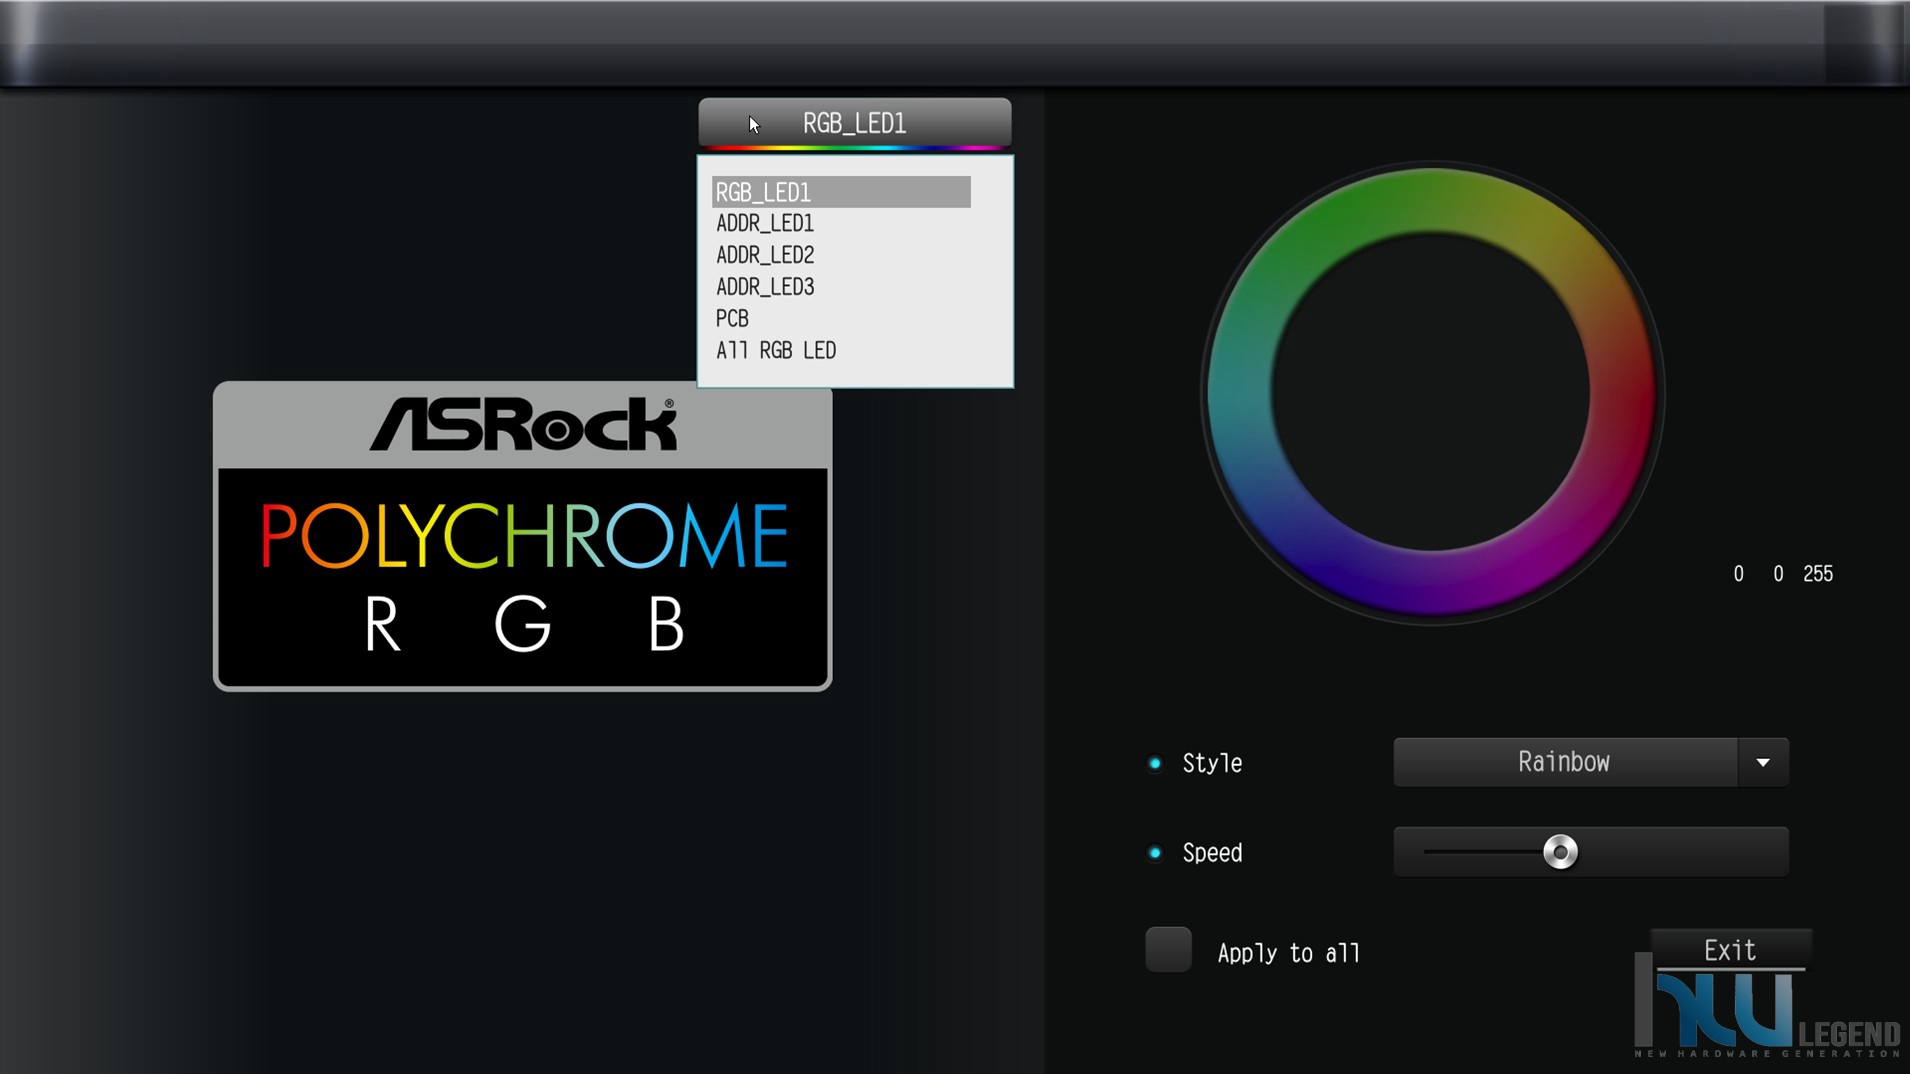Click the Style dropdown arrow
This screenshot has height=1074, width=1910.
1763,762
